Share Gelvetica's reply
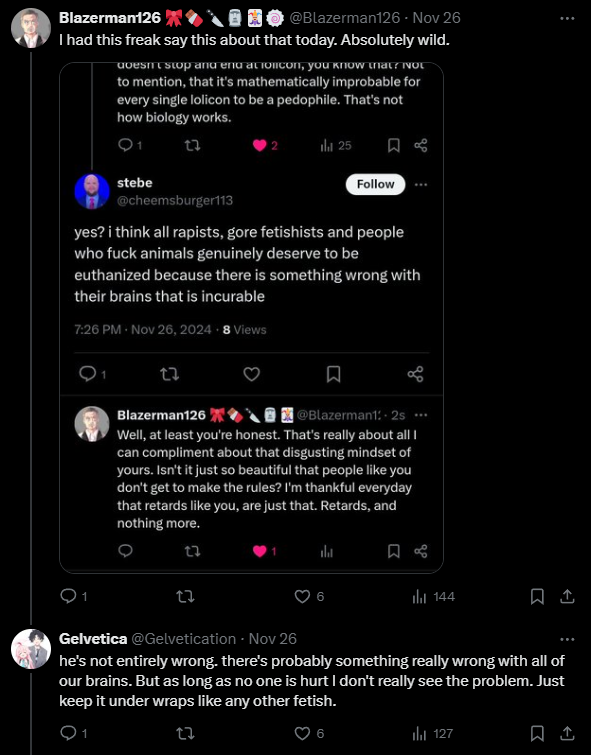Image resolution: width=591 pixels, height=755 pixels. click(567, 733)
